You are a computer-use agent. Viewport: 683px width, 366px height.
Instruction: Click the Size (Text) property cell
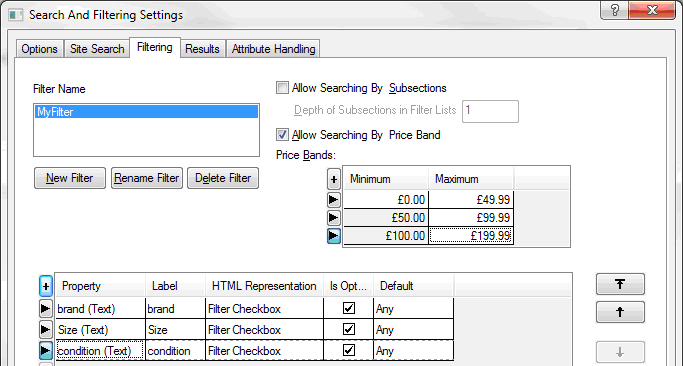coord(101,330)
